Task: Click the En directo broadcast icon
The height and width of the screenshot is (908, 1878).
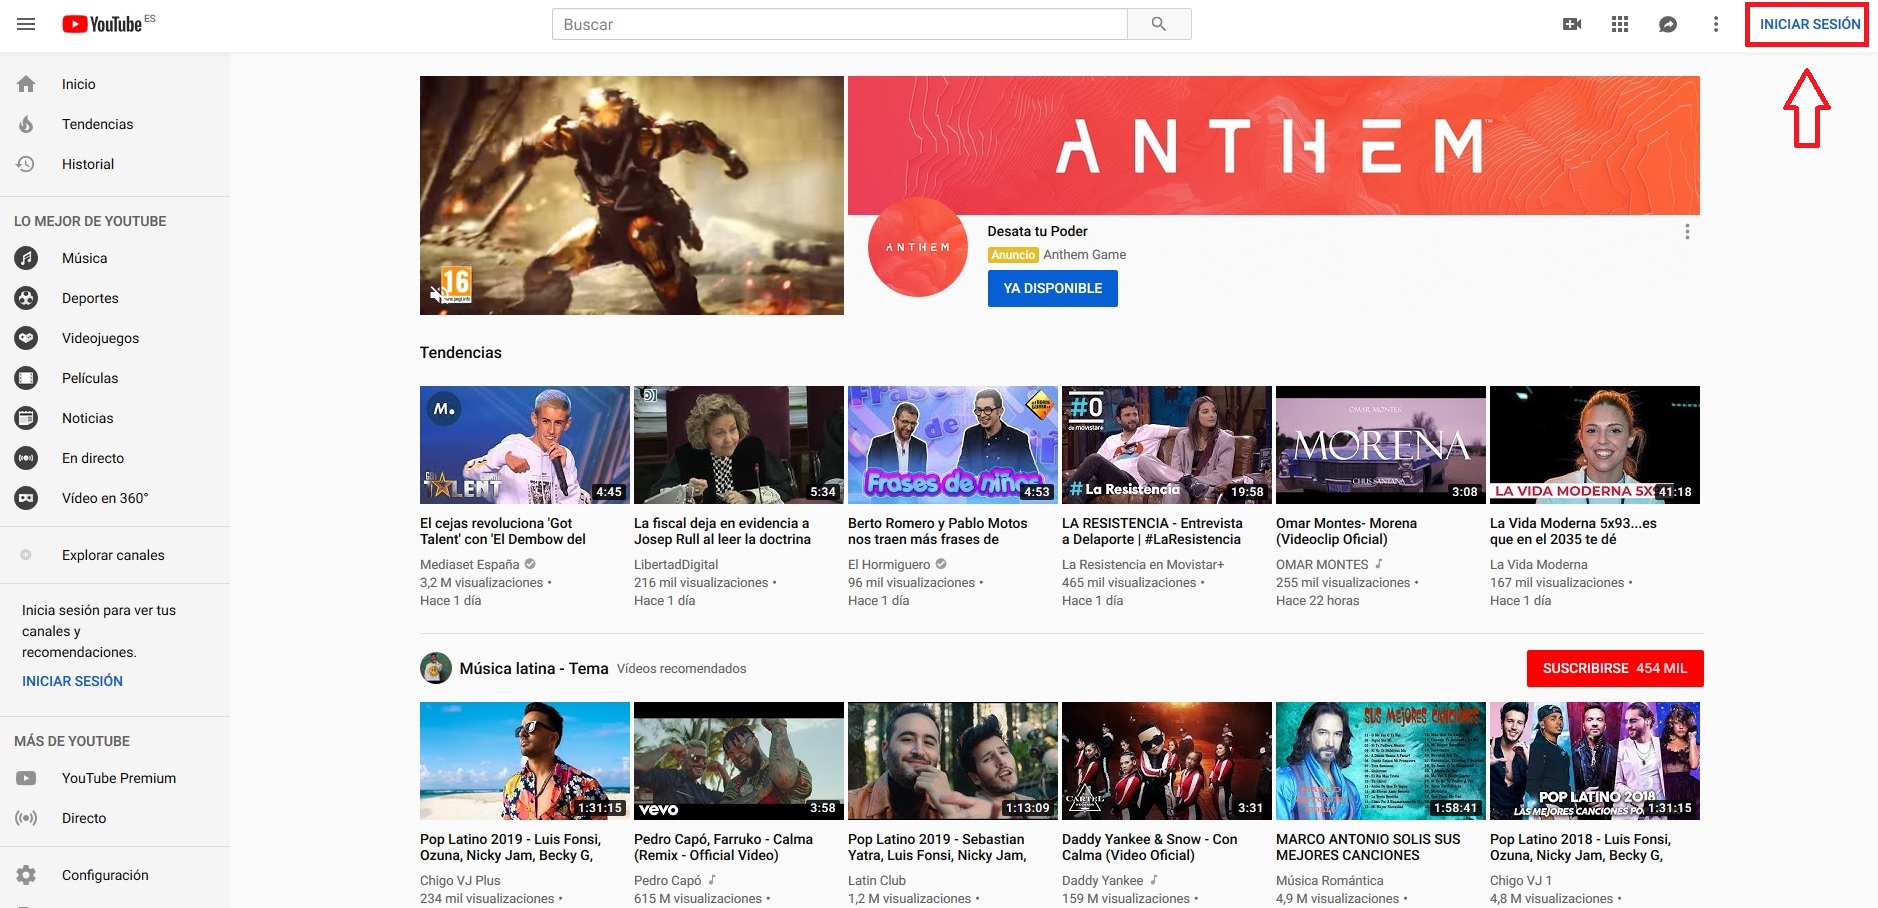Action: tap(26, 458)
